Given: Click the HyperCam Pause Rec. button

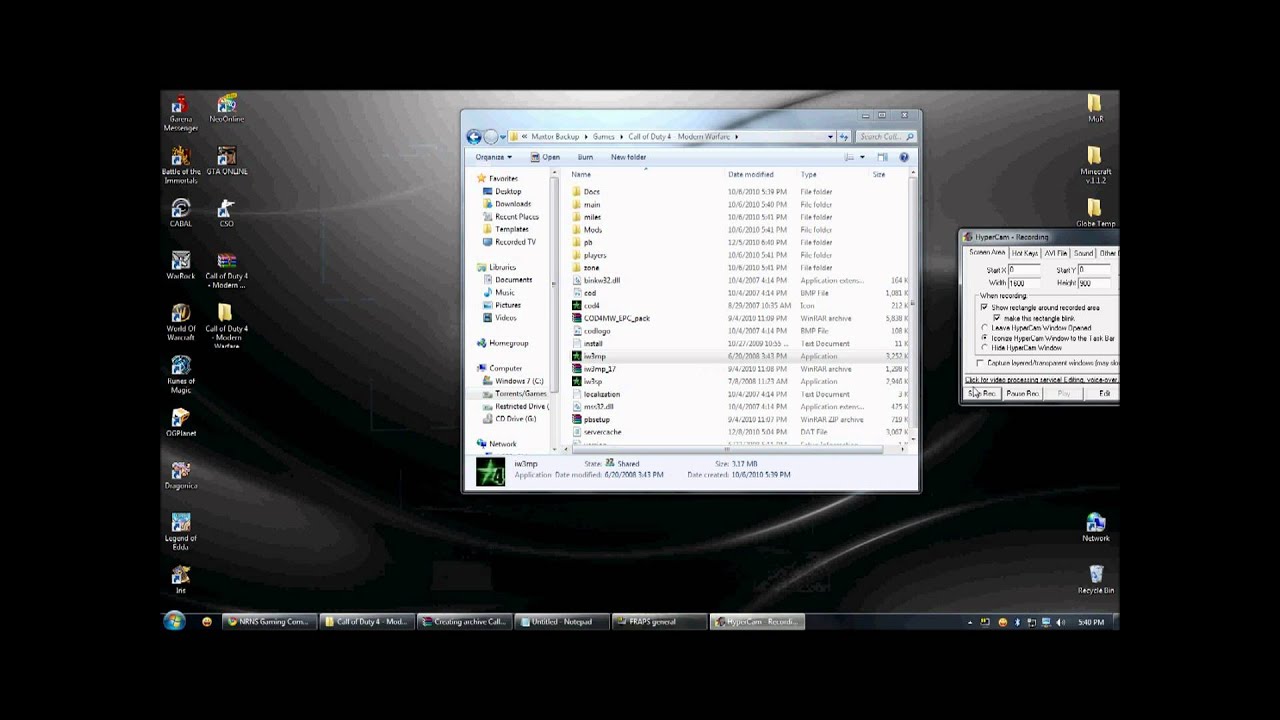Looking at the screenshot, I should click(x=1023, y=393).
